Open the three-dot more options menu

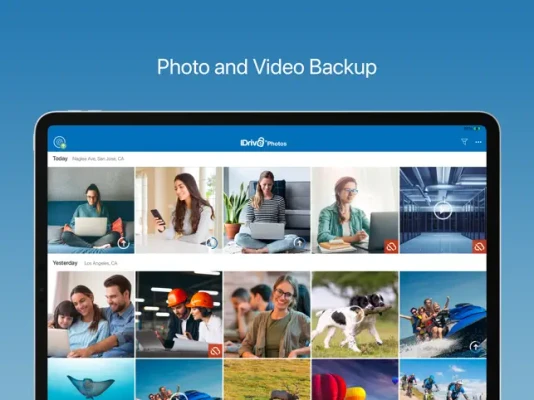point(478,142)
